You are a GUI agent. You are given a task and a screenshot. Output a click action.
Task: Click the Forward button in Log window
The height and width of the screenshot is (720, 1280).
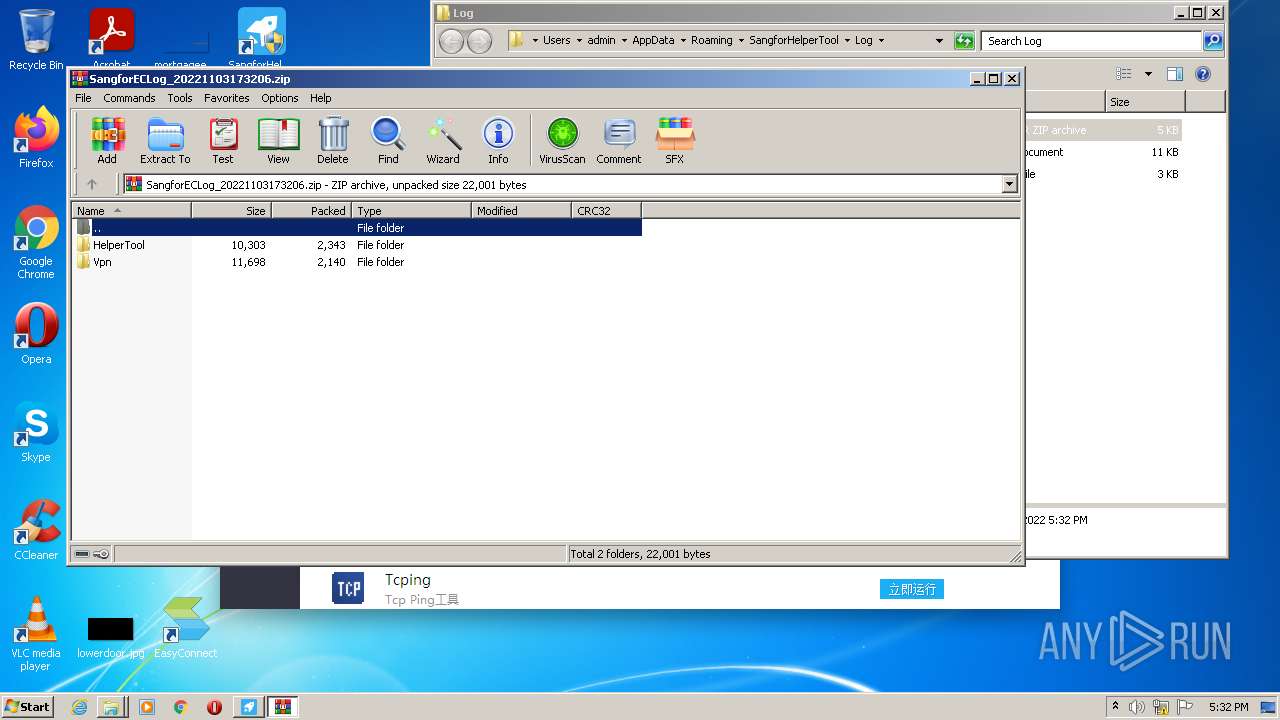coord(480,41)
